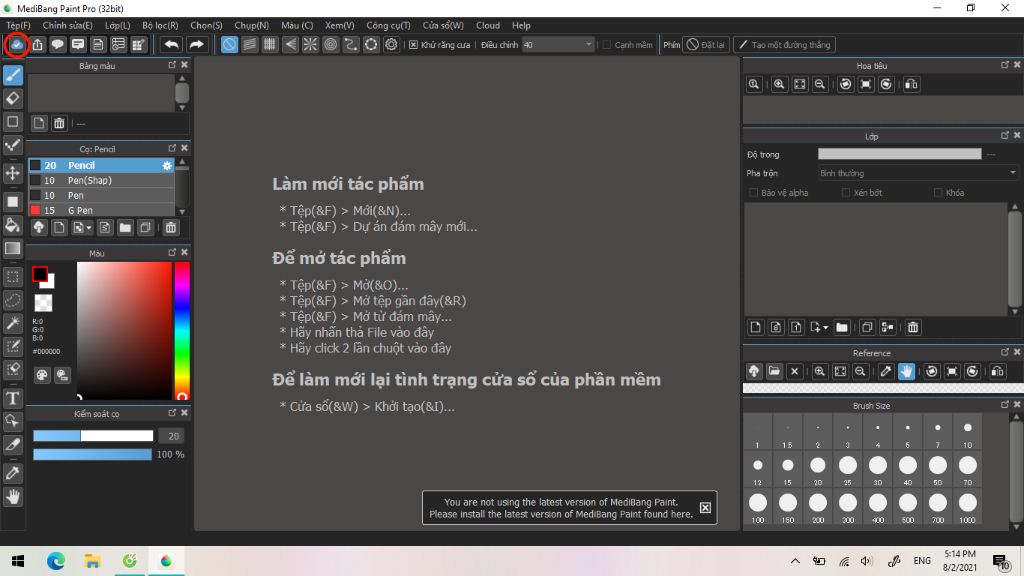Select the Move tool

[12, 173]
